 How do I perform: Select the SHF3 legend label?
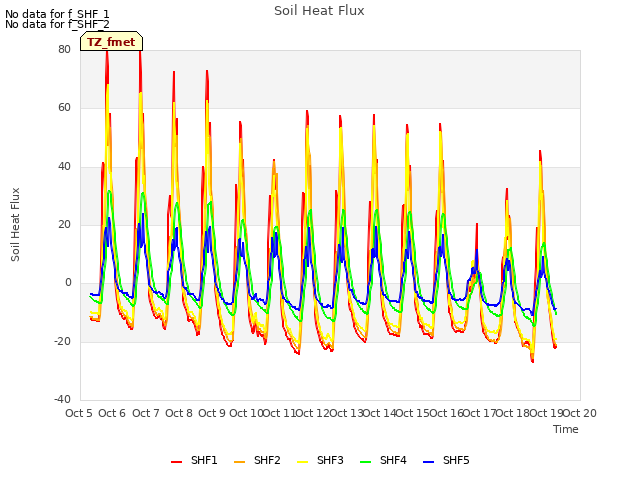click(x=330, y=460)
